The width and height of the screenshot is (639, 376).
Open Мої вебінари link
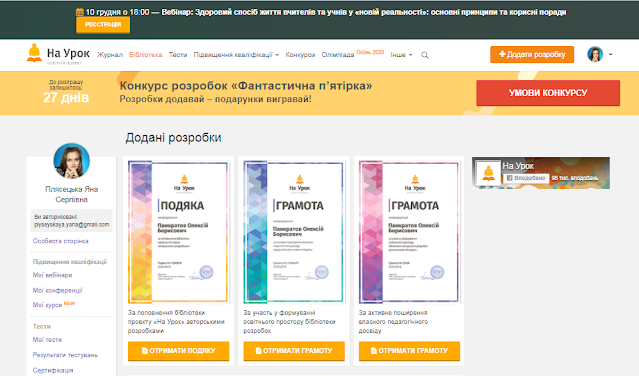(x=52, y=275)
